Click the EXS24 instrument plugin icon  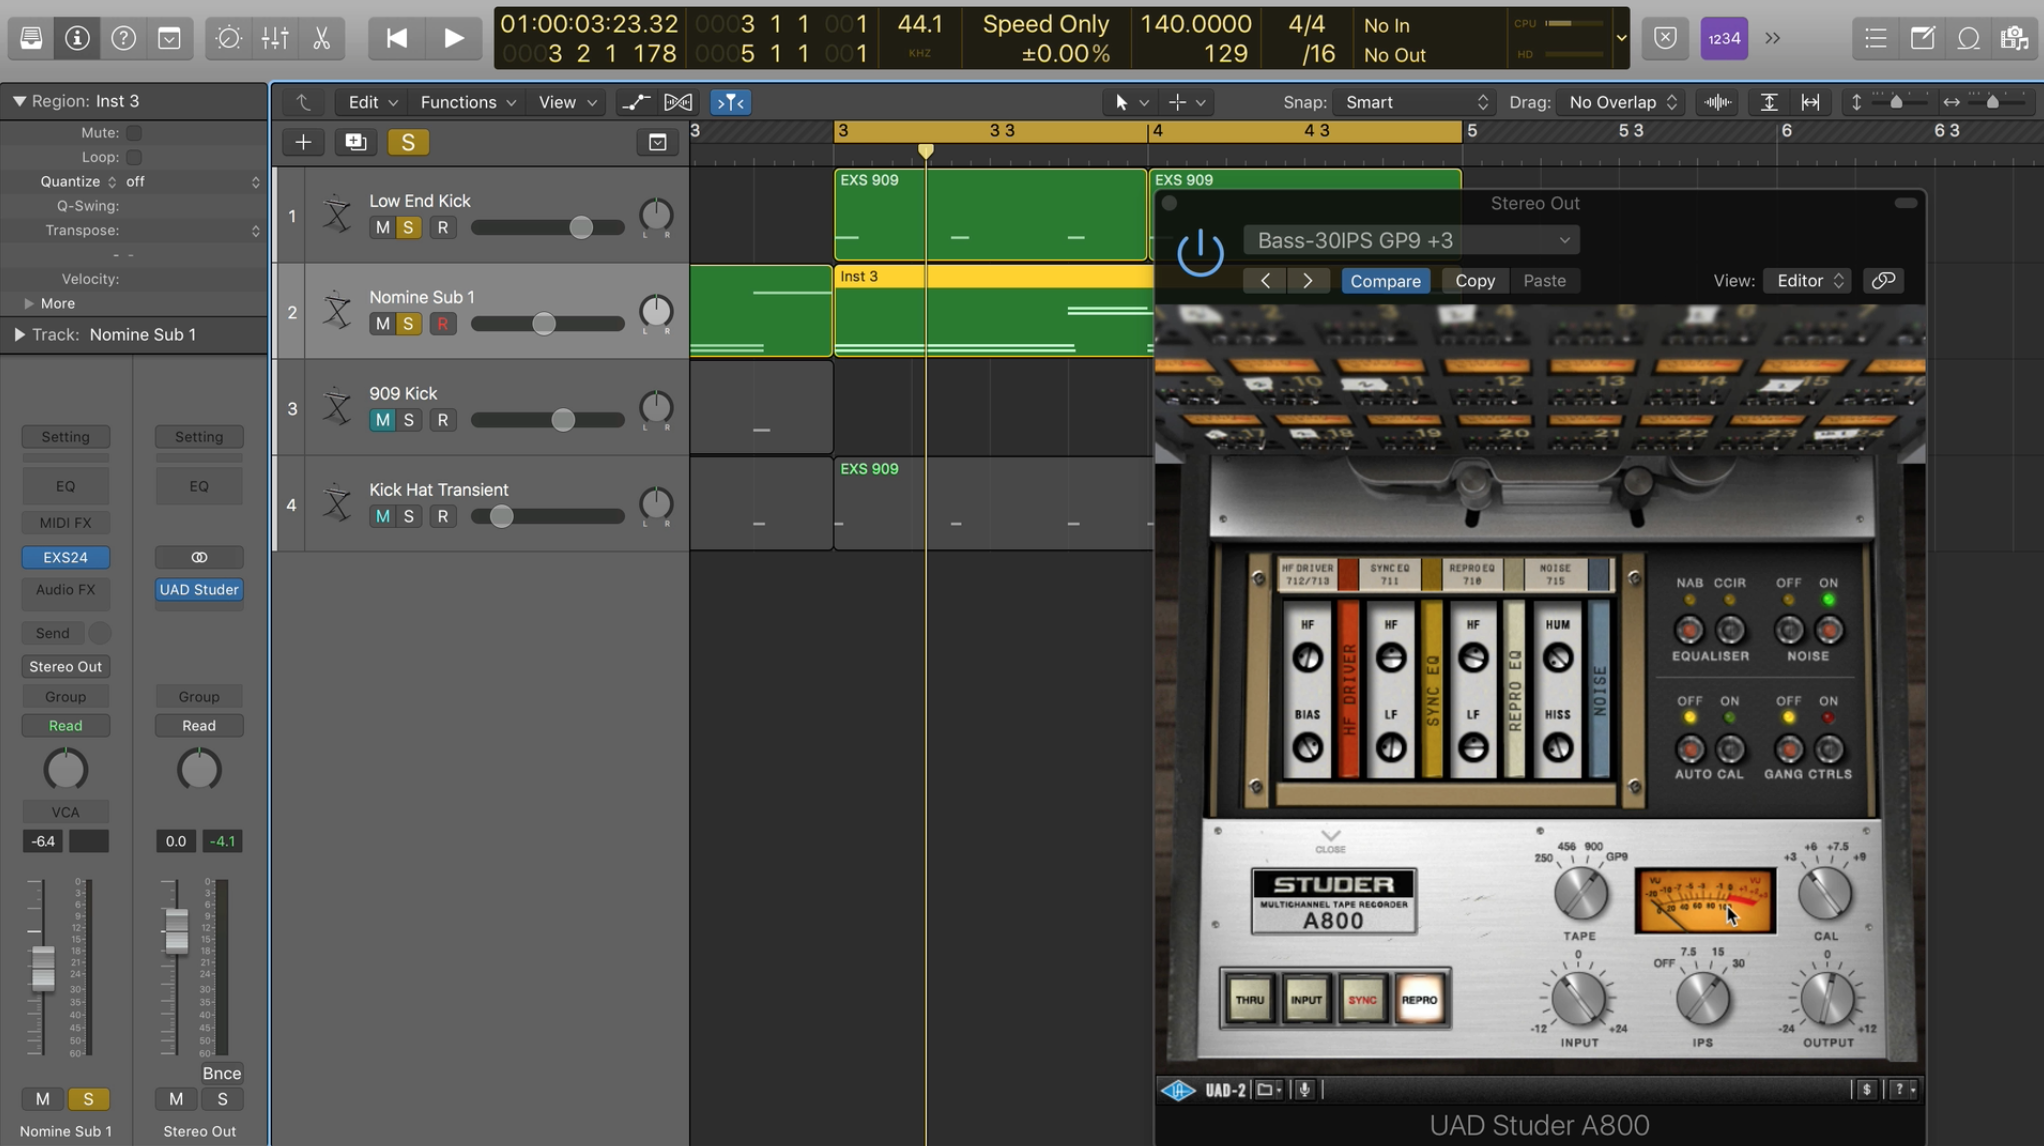pyautogui.click(x=65, y=556)
